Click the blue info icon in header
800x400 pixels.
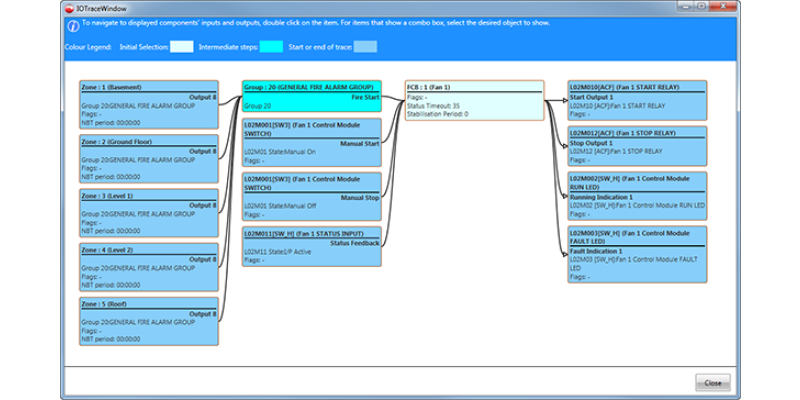pyautogui.click(x=71, y=25)
